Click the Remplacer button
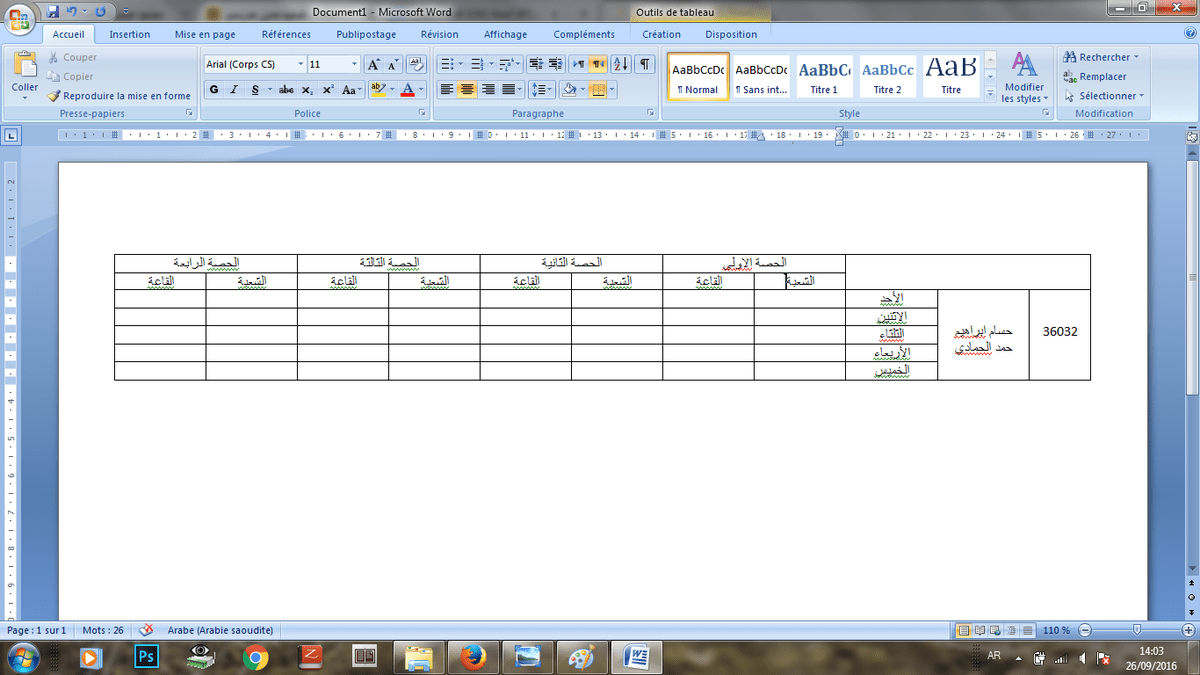Screen dimensions: 1200x675 1102,76
